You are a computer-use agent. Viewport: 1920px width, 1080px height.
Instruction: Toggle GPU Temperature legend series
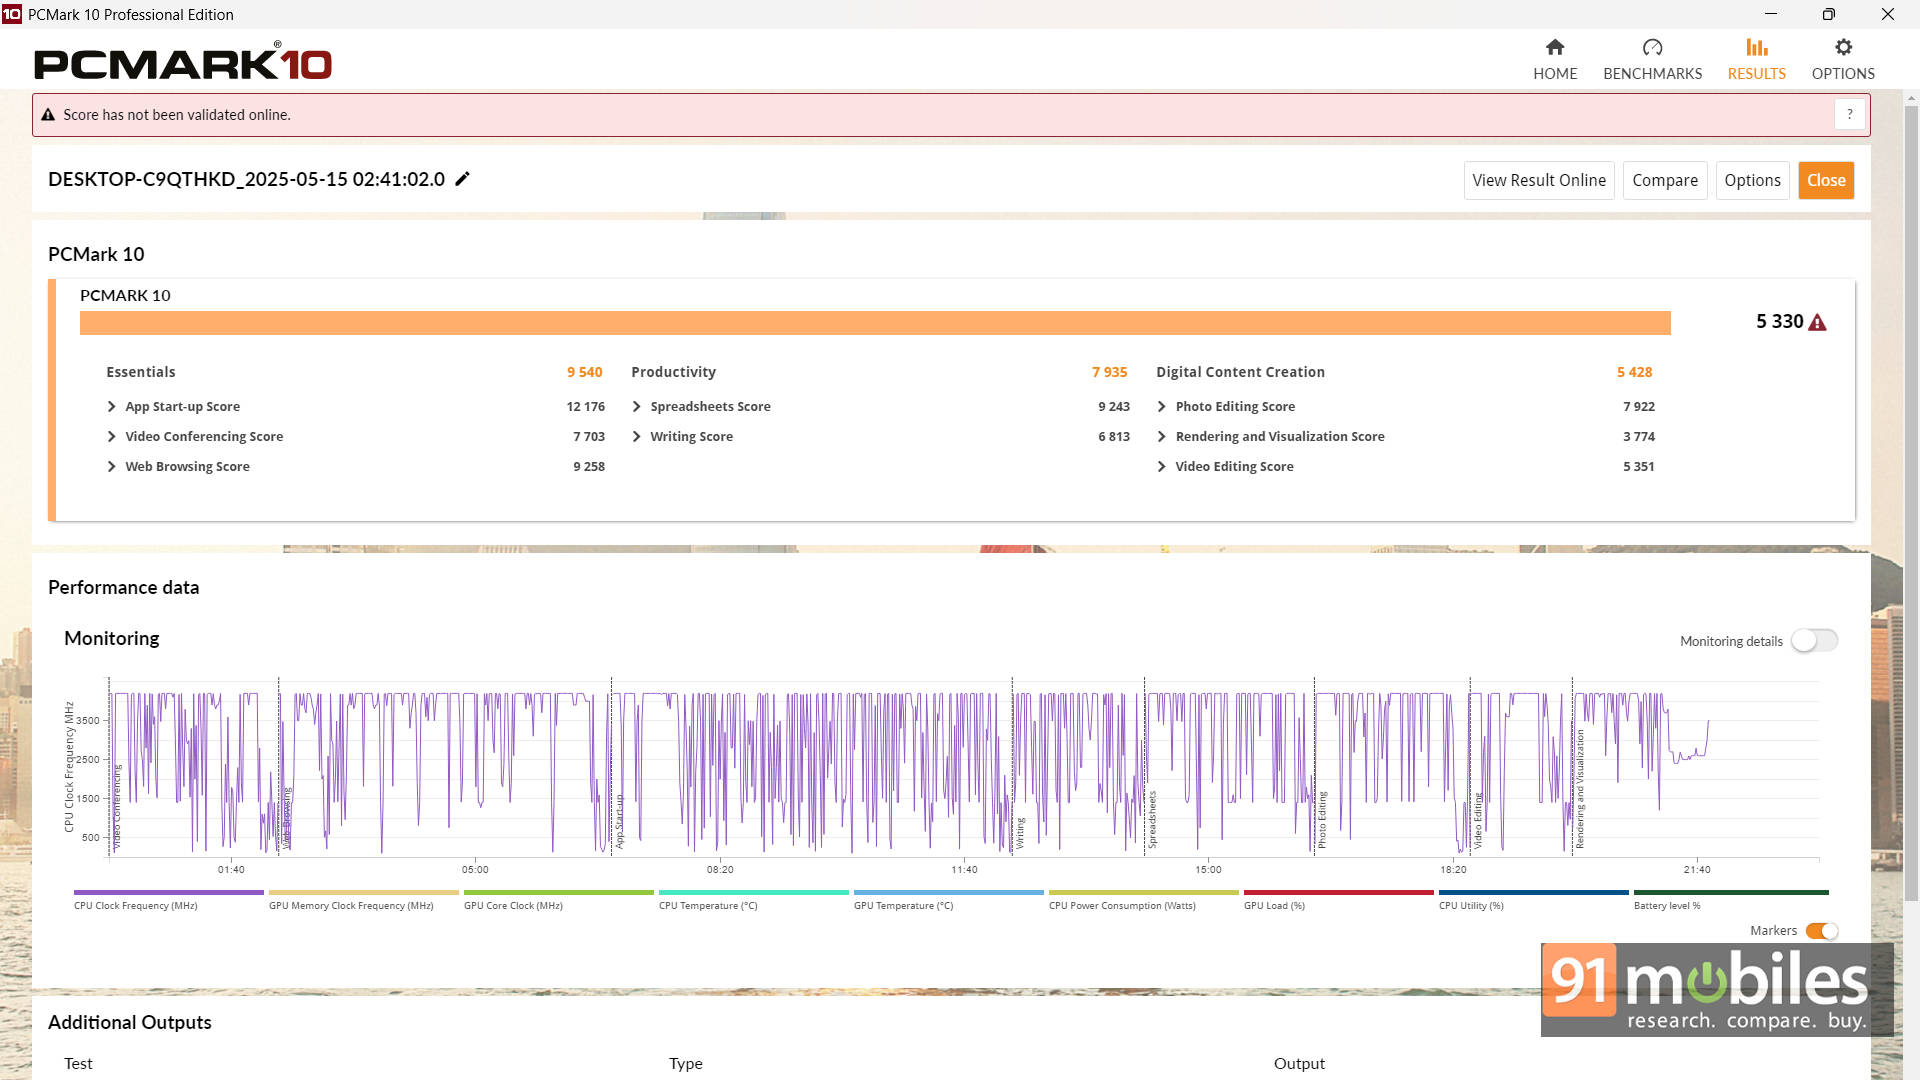coord(948,899)
